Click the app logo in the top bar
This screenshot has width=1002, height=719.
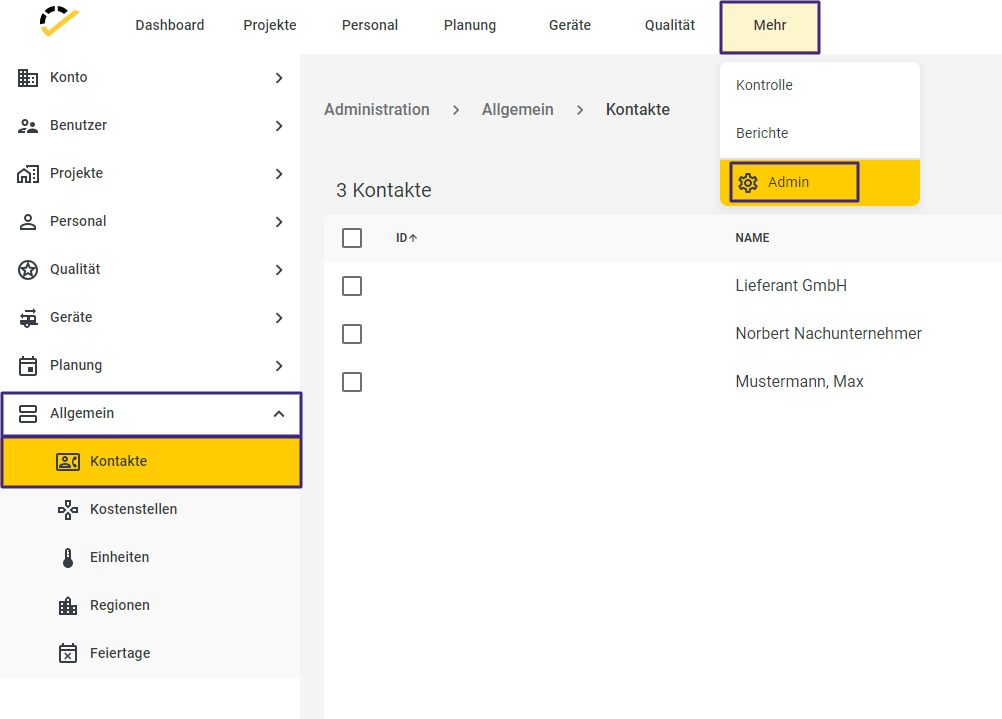[x=59, y=21]
